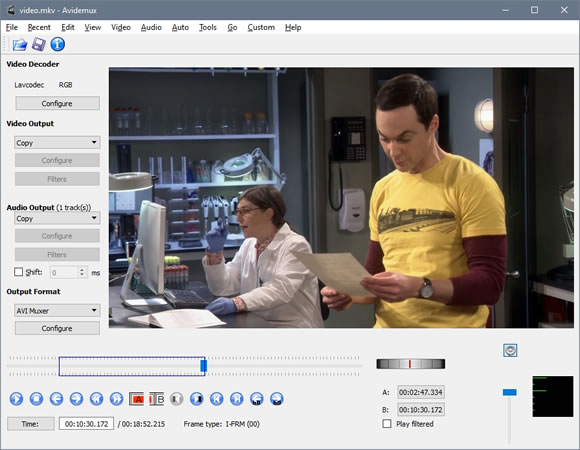Image resolution: width=580 pixels, height=450 pixels.
Task: Click the B marker time 00:10:30.172
Action: pos(421,410)
